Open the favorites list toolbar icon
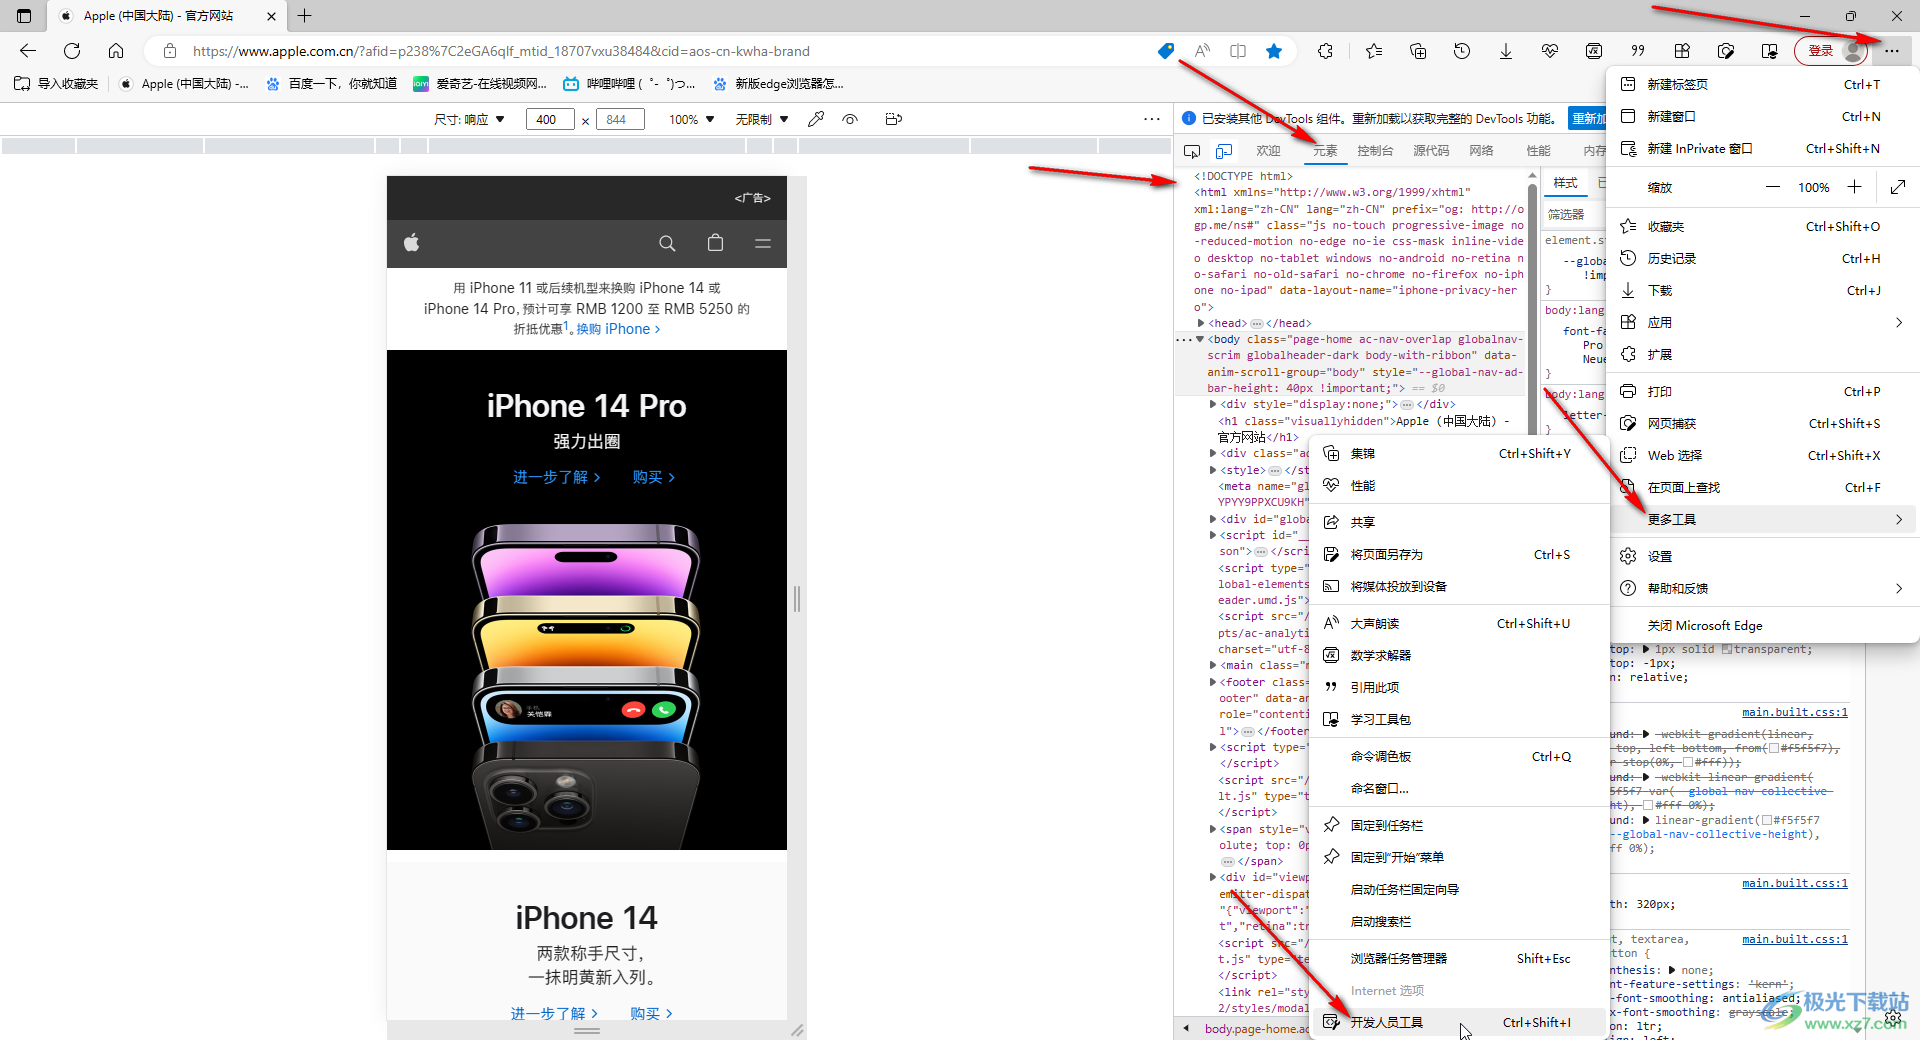Image resolution: width=1920 pixels, height=1040 pixels. (x=1374, y=51)
